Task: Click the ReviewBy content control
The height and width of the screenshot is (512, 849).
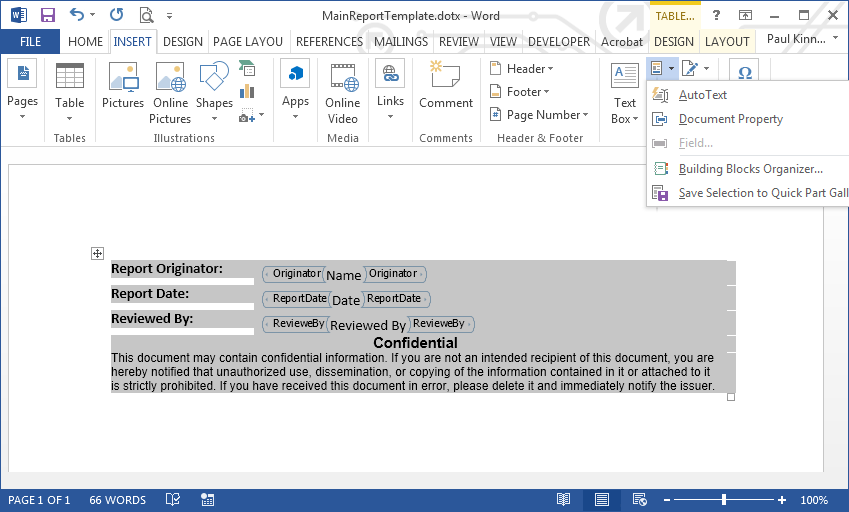Action: click(x=368, y=324)
